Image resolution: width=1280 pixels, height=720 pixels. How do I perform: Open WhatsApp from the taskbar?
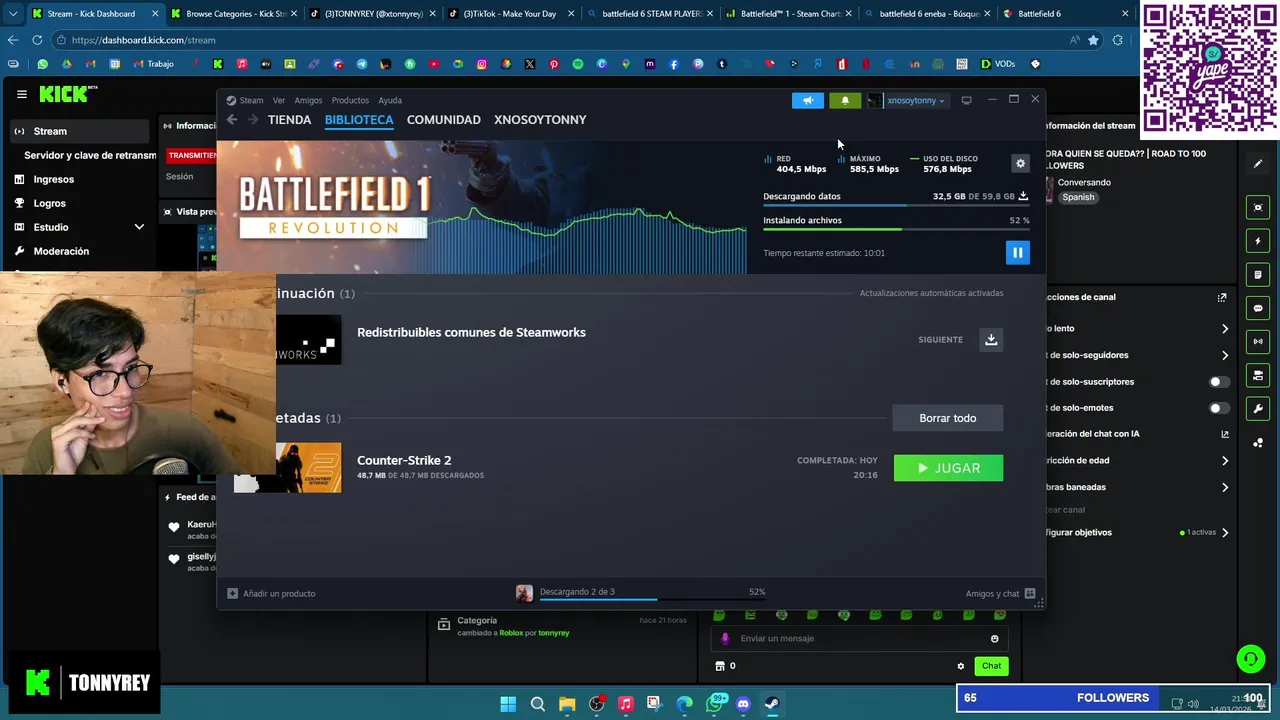coord(714,704)
